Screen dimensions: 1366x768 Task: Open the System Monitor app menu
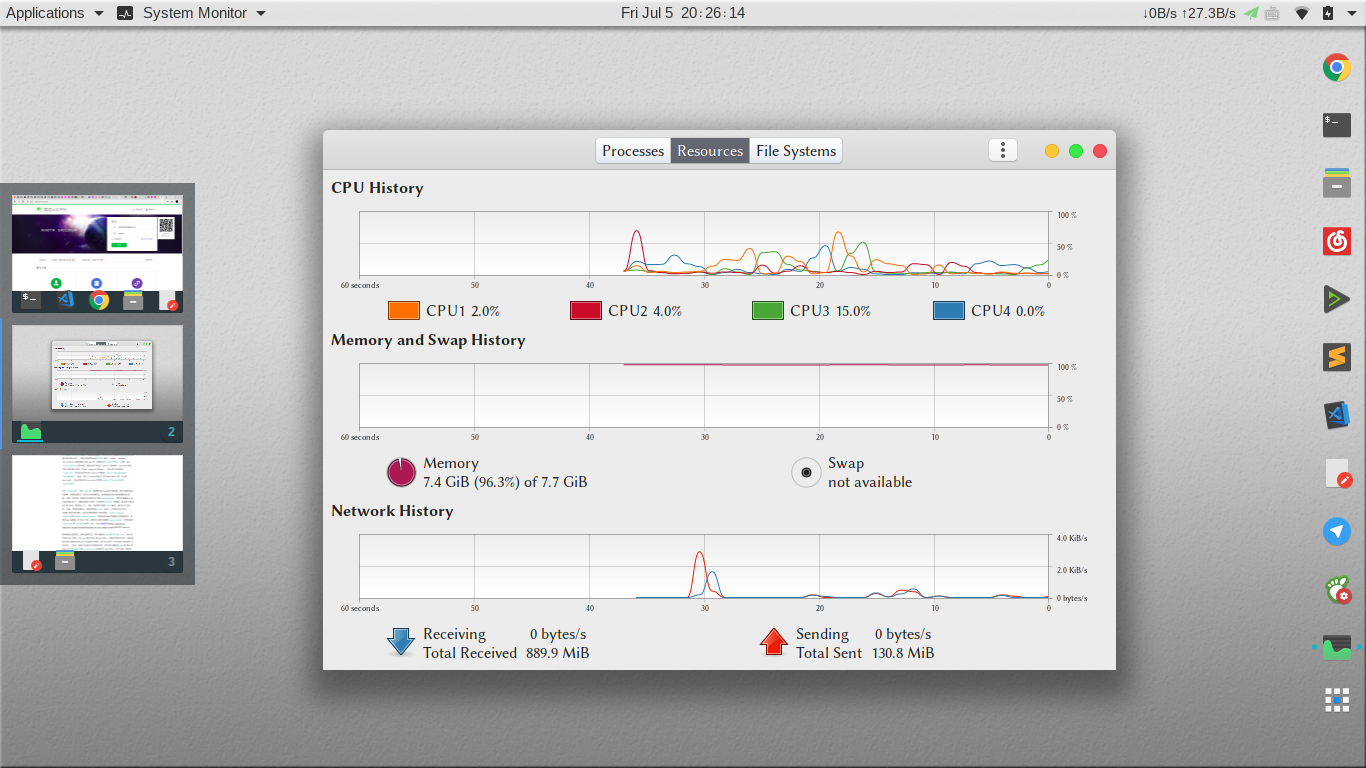click(x=192, y=13)
